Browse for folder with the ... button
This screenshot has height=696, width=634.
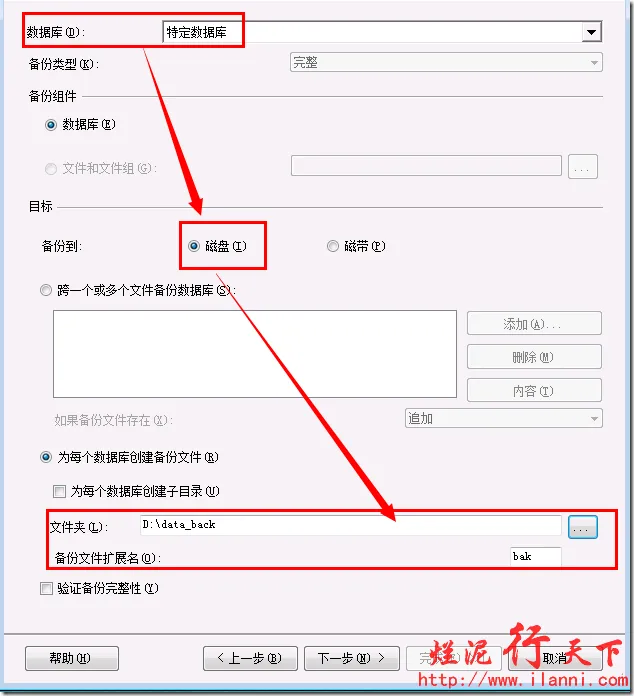[582, 527]
